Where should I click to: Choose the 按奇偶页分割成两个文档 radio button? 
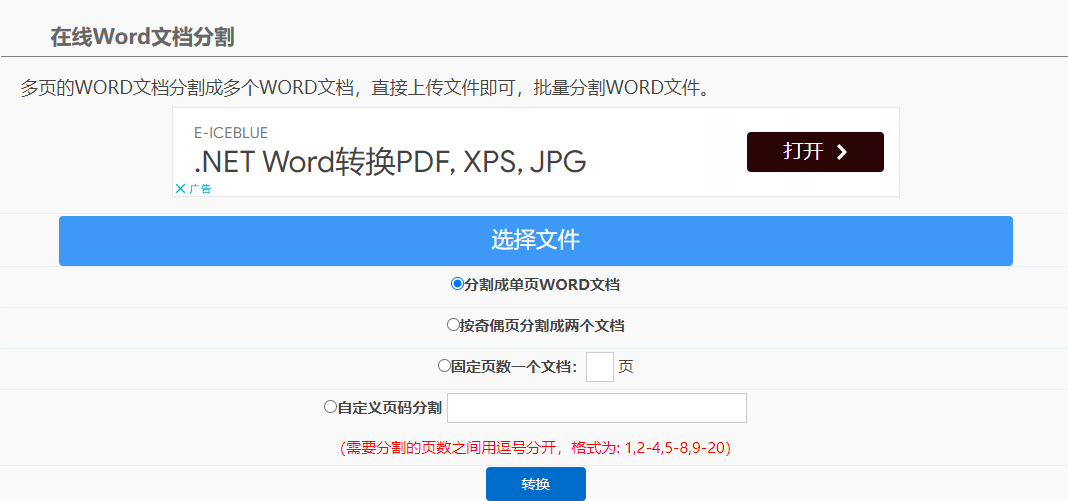(x=452, y=325)
